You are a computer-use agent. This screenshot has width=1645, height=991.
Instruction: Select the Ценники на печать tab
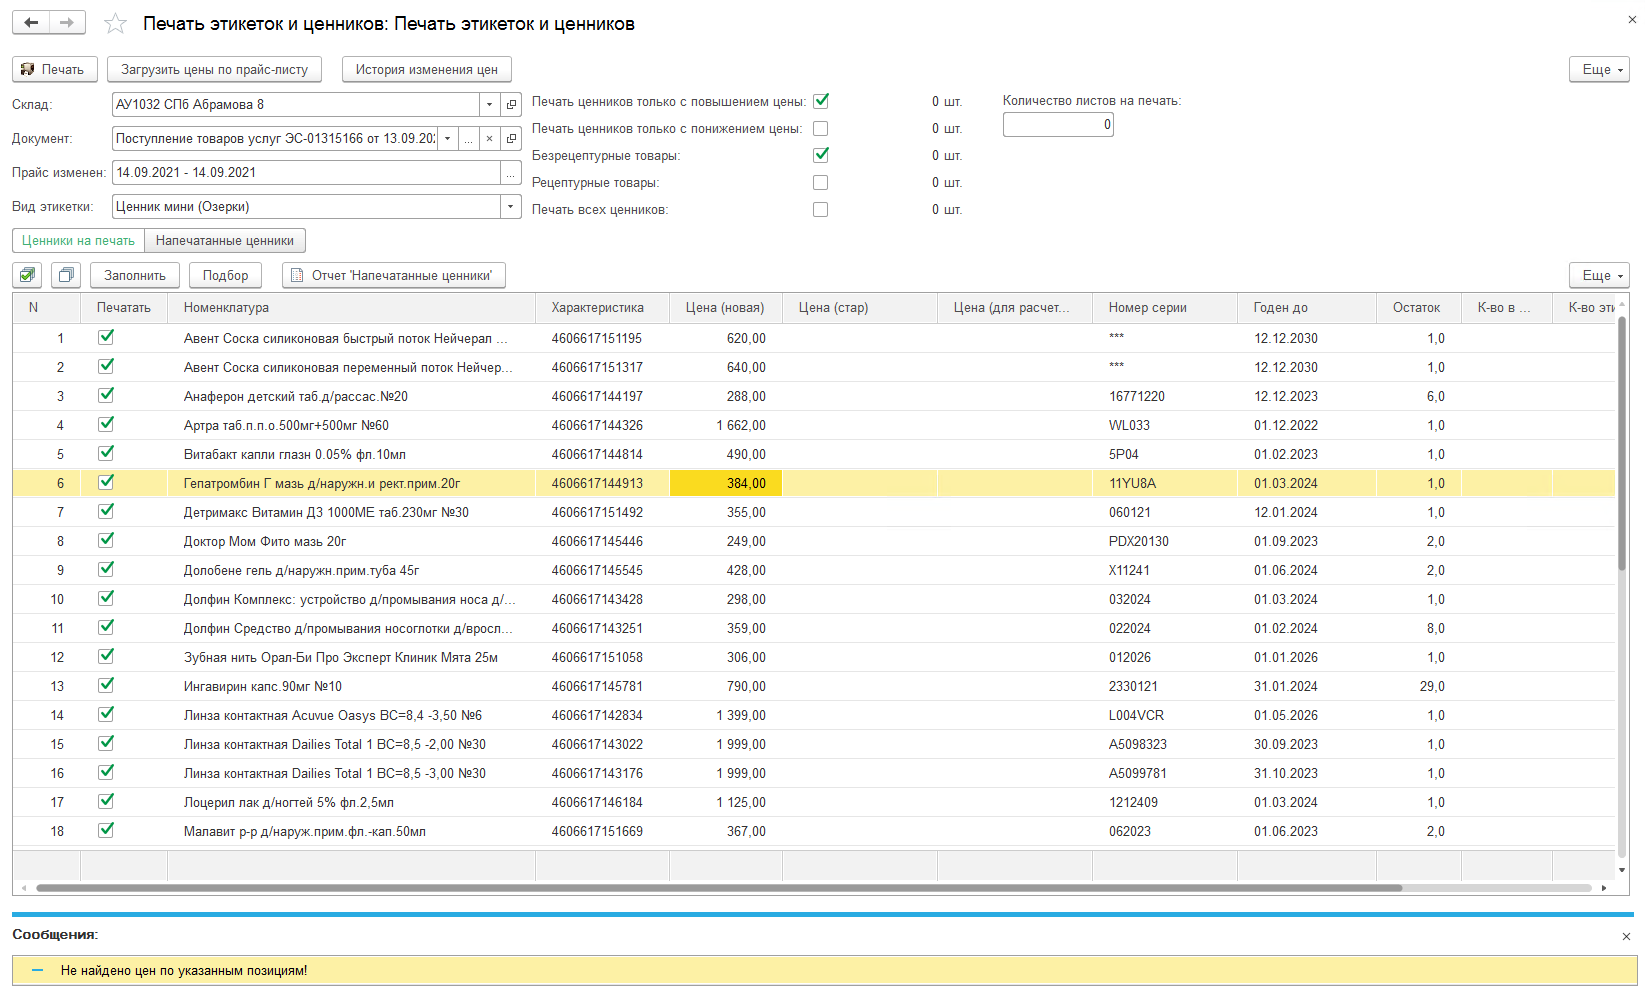pyautogui.click(x=78, y=241)
